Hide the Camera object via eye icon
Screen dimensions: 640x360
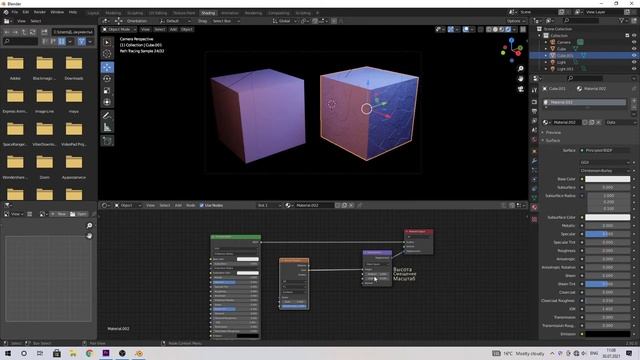point(634,42)
